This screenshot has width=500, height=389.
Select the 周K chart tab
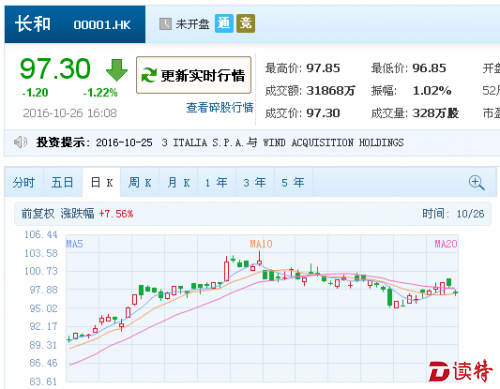pyautogui.click(x=140, y=182)
